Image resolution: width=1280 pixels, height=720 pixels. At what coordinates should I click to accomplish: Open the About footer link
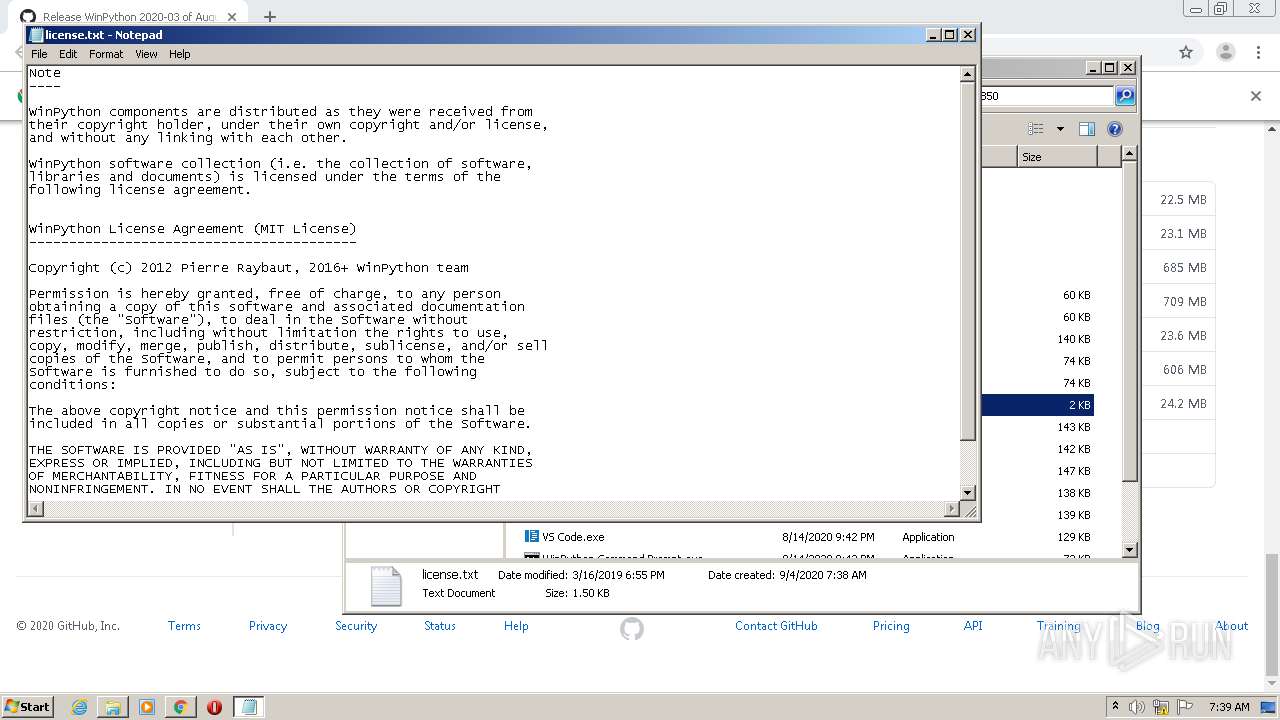1232,626
